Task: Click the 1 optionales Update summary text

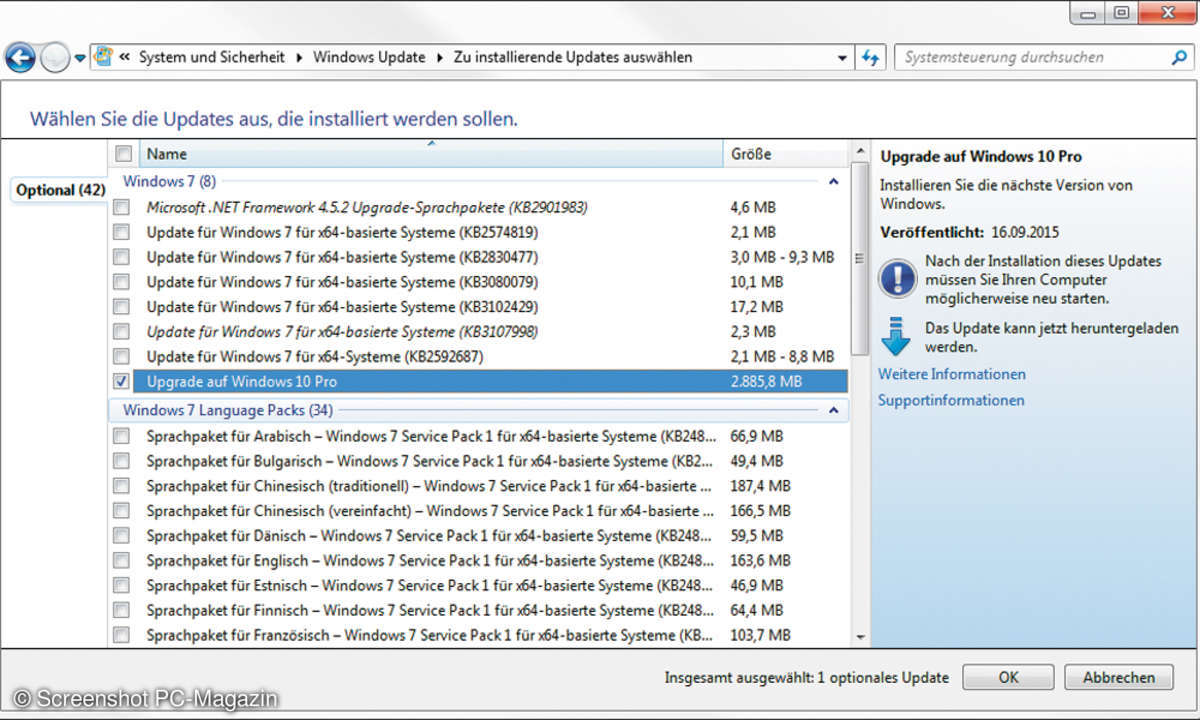Action: pos(884,677)
